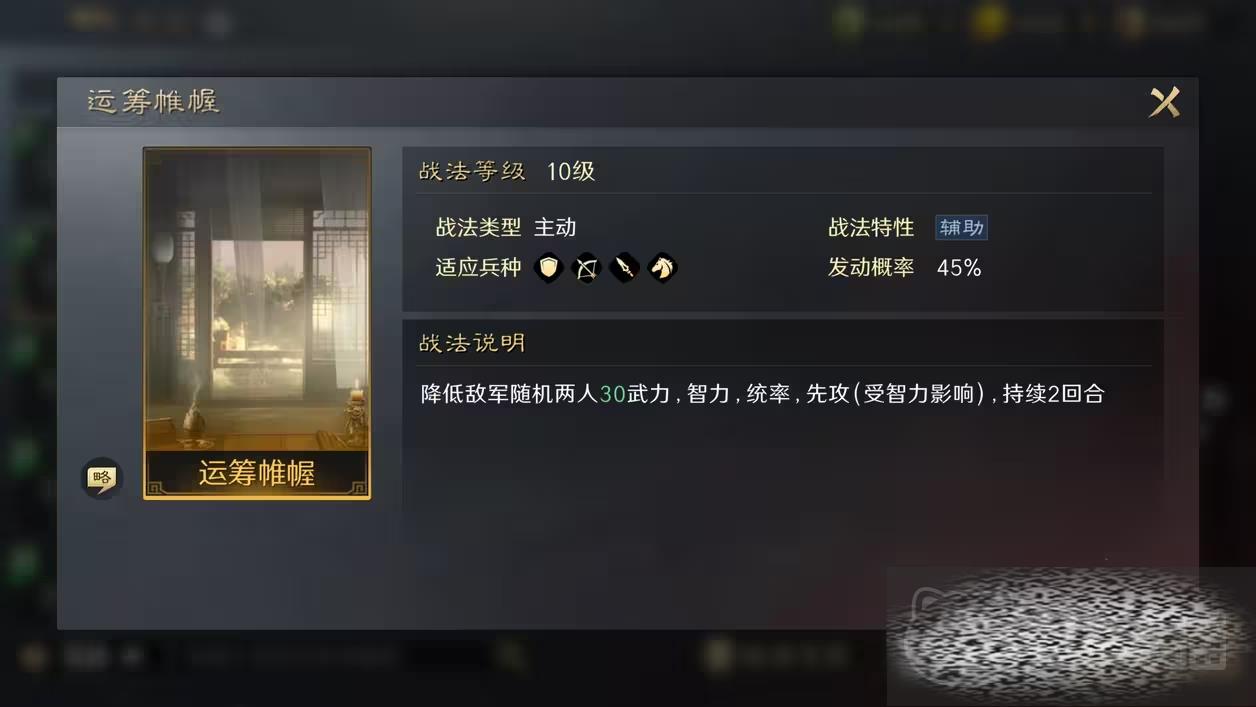Screen dimensions: 1256x707
Task: Tap the bow archer troop icon
Action: coord(586,268)
